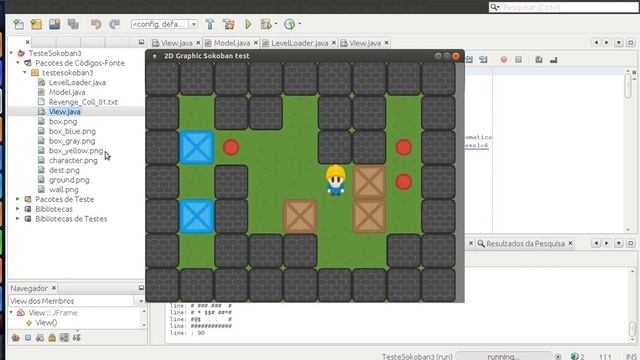Viewport: 640px width, 360px height.
Task: Select box_yellow.png in project tree
Action: pos(76,151)
